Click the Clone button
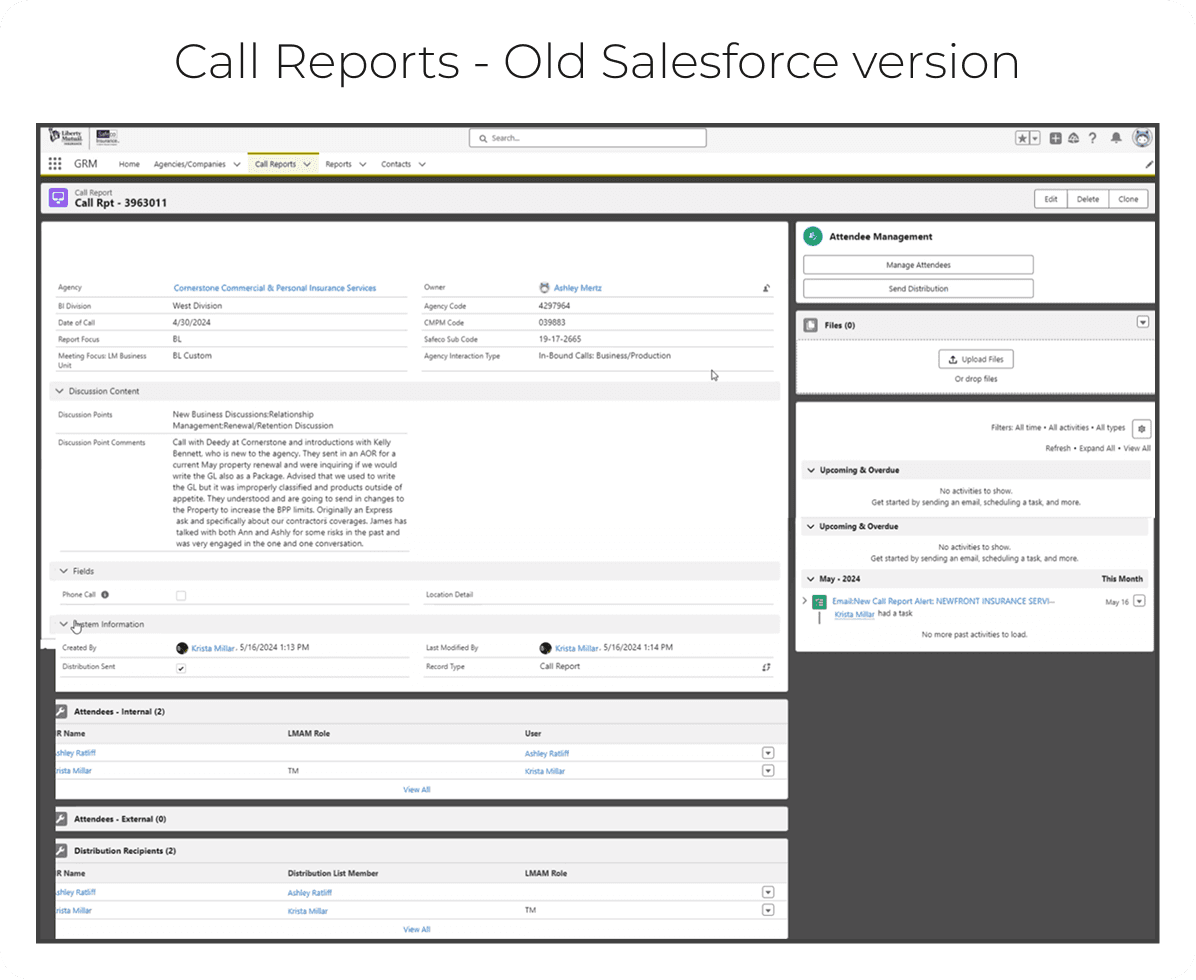The width and height of the screenshot is (1196, 980). pos(1128,200)
